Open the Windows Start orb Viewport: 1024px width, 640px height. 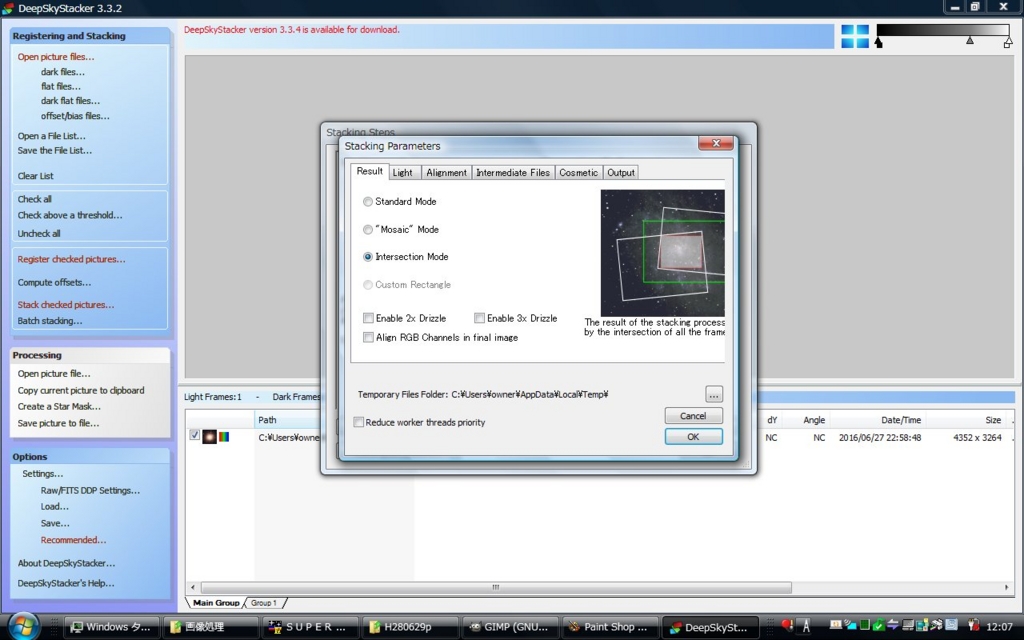(x=24, y=626)
